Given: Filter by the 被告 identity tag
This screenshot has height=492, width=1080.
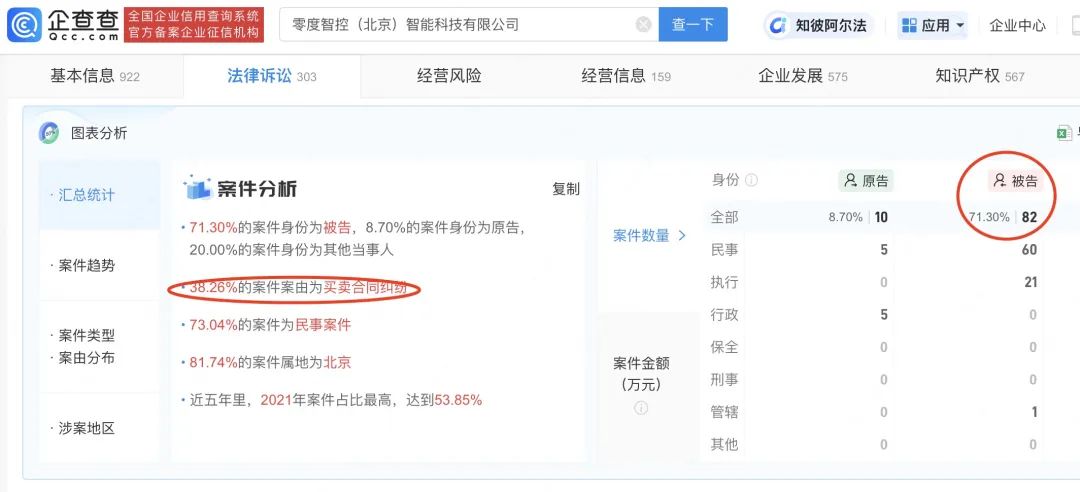Looking at the screenshot, I should coord(1015,181).
